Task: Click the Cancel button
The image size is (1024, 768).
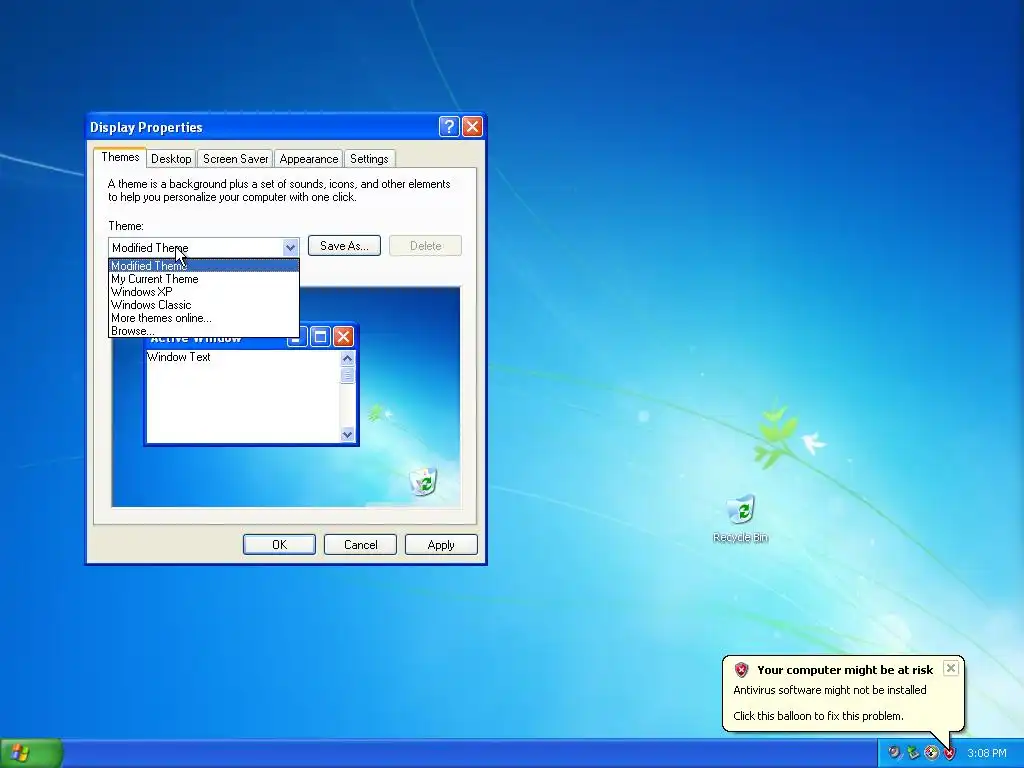Action: pyautogui.click(x=360, y=545)
